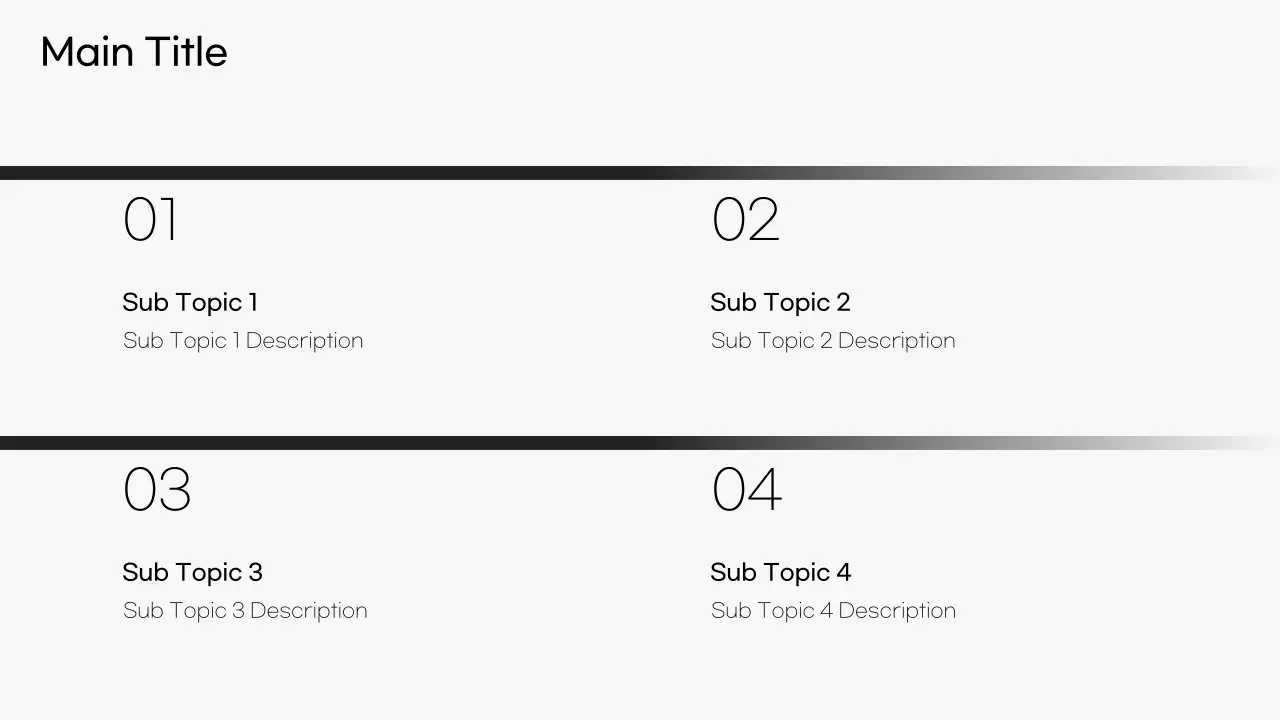This screenshot has height=720, width=1280.
Task: Select the 'Sub Topic 3 Description' text
Action: pos(245,611)
